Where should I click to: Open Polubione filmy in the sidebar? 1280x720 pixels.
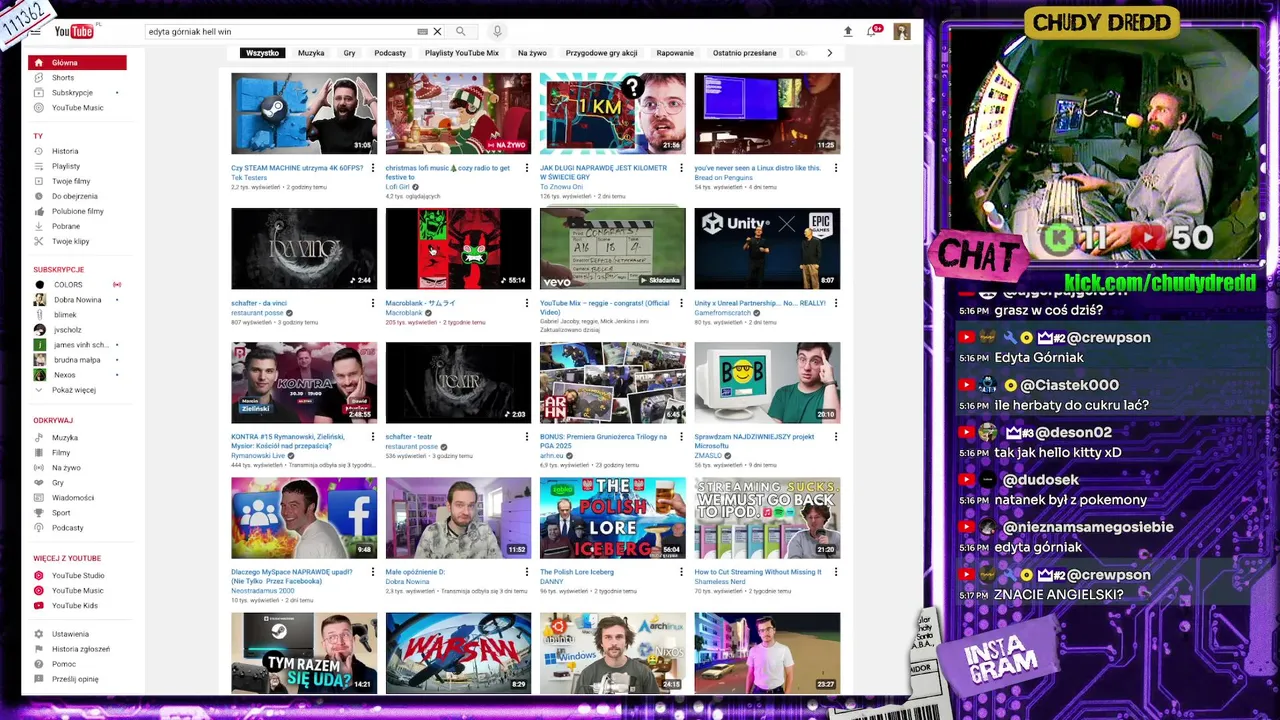point(77,211)
